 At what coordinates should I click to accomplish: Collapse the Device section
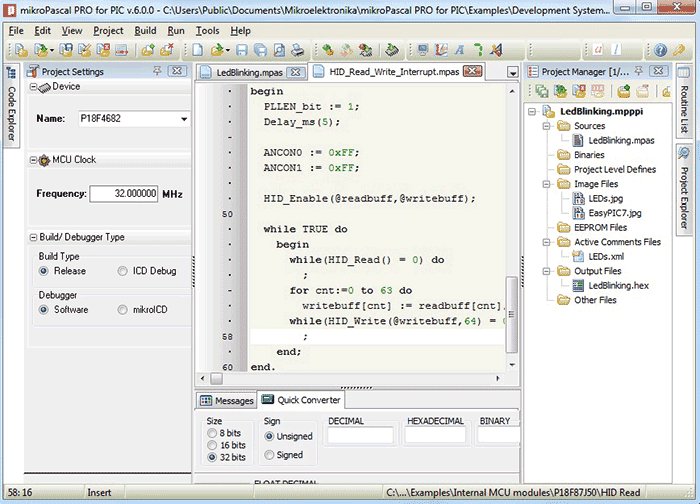point(33,87)
